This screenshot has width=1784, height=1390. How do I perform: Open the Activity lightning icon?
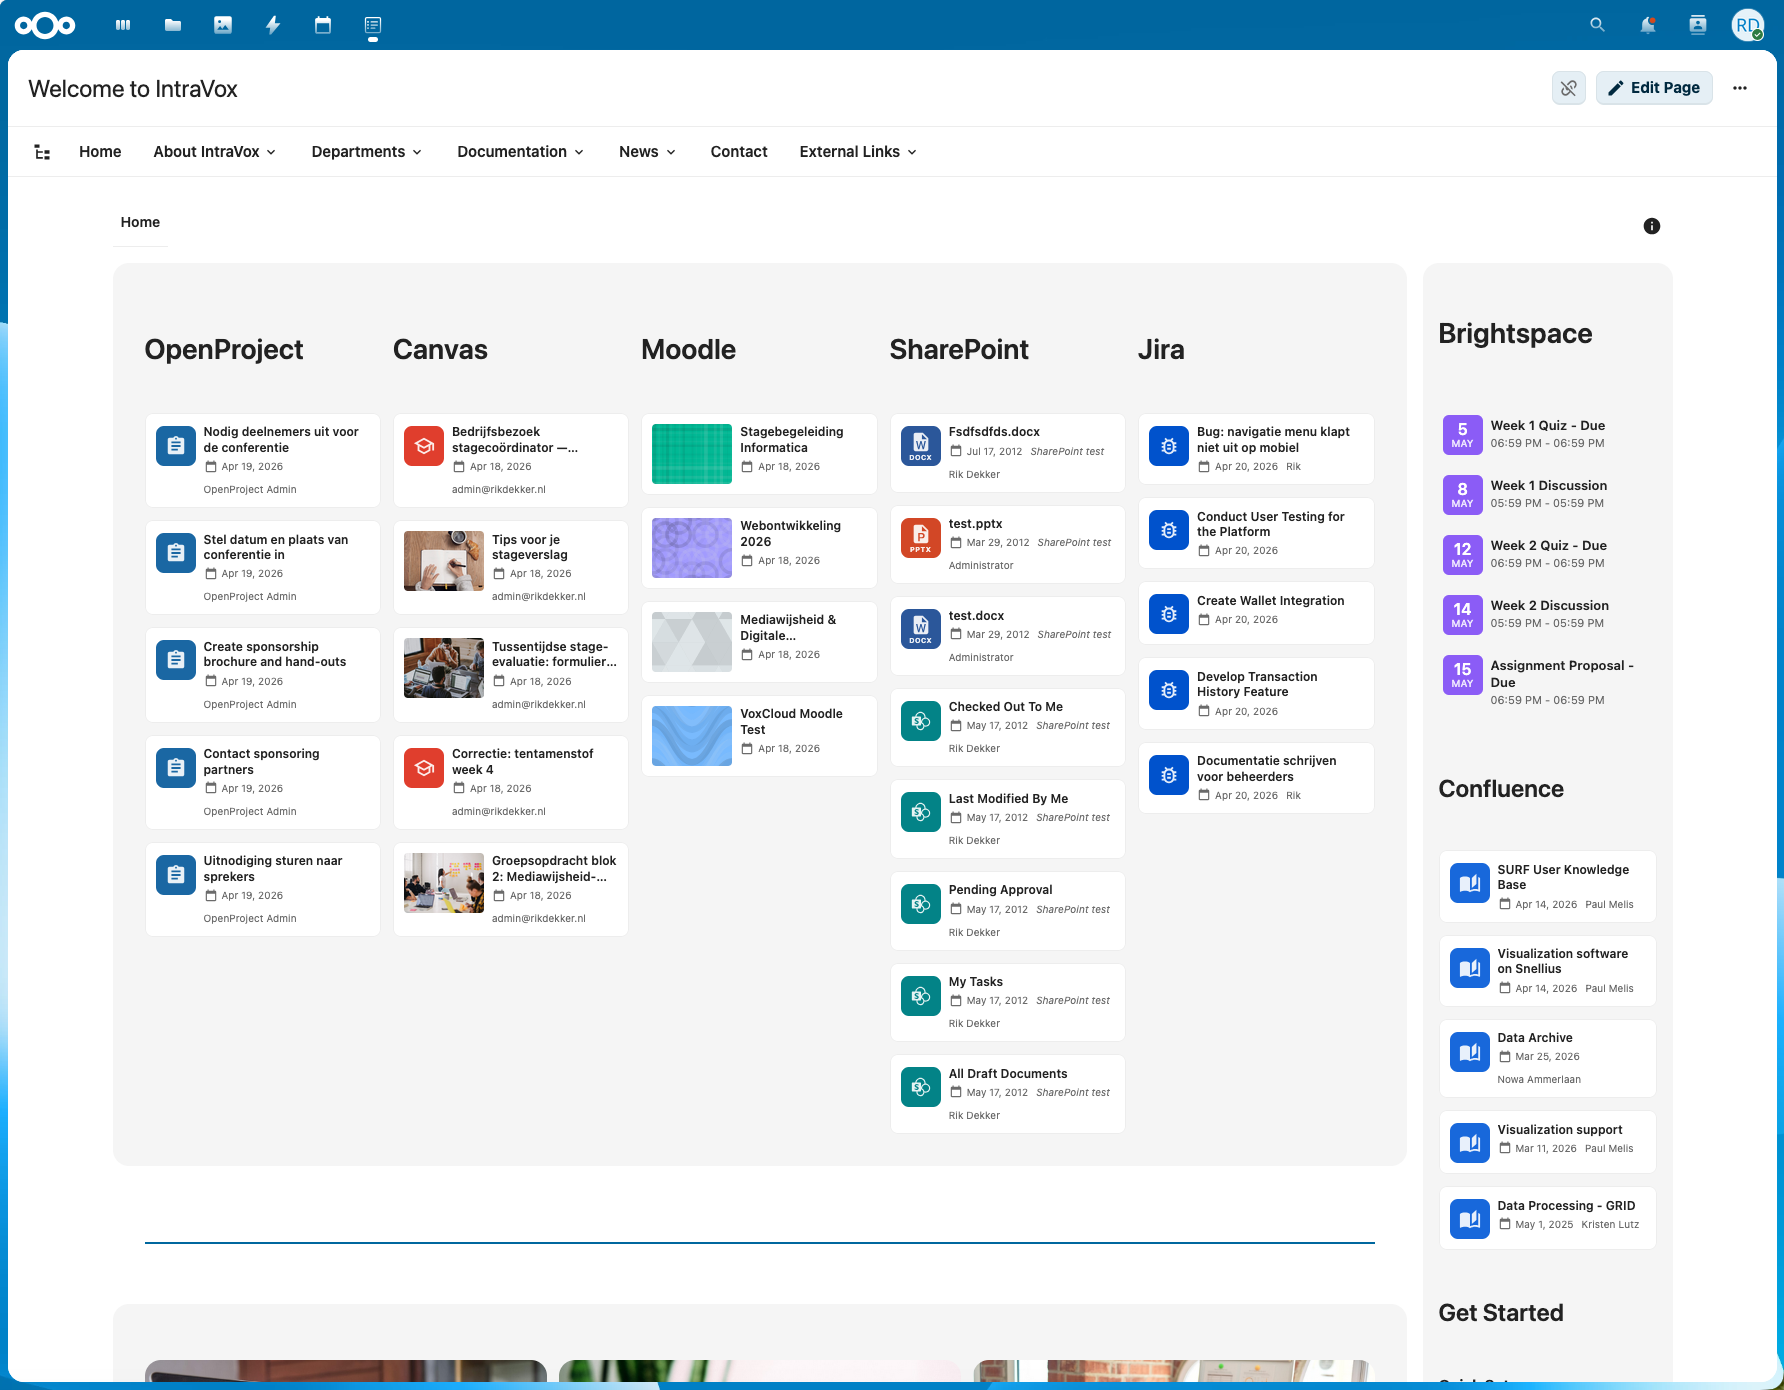coord(273,25)
